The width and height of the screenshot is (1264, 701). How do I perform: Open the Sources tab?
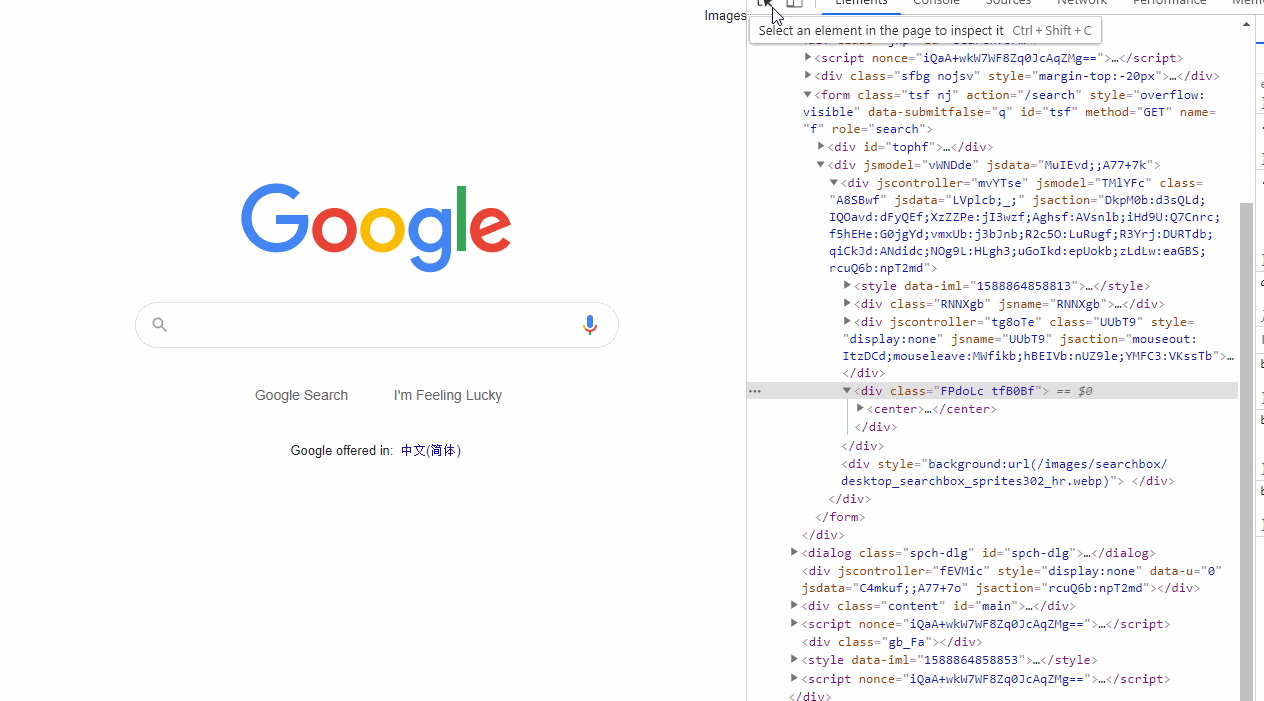[x=1008, y=4]
